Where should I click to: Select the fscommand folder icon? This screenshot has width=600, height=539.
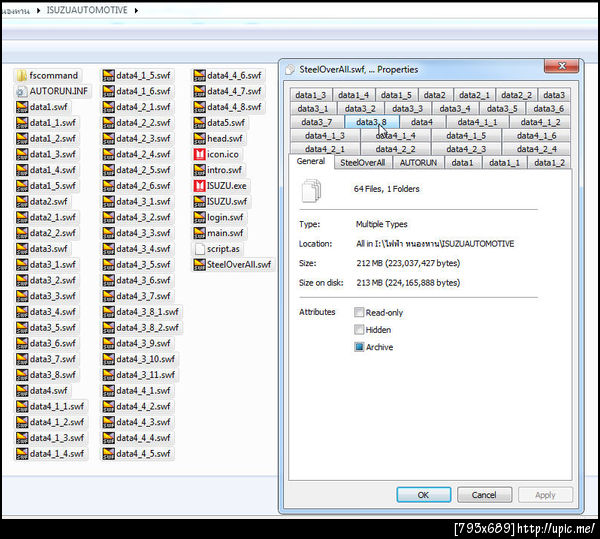[22, 75]
